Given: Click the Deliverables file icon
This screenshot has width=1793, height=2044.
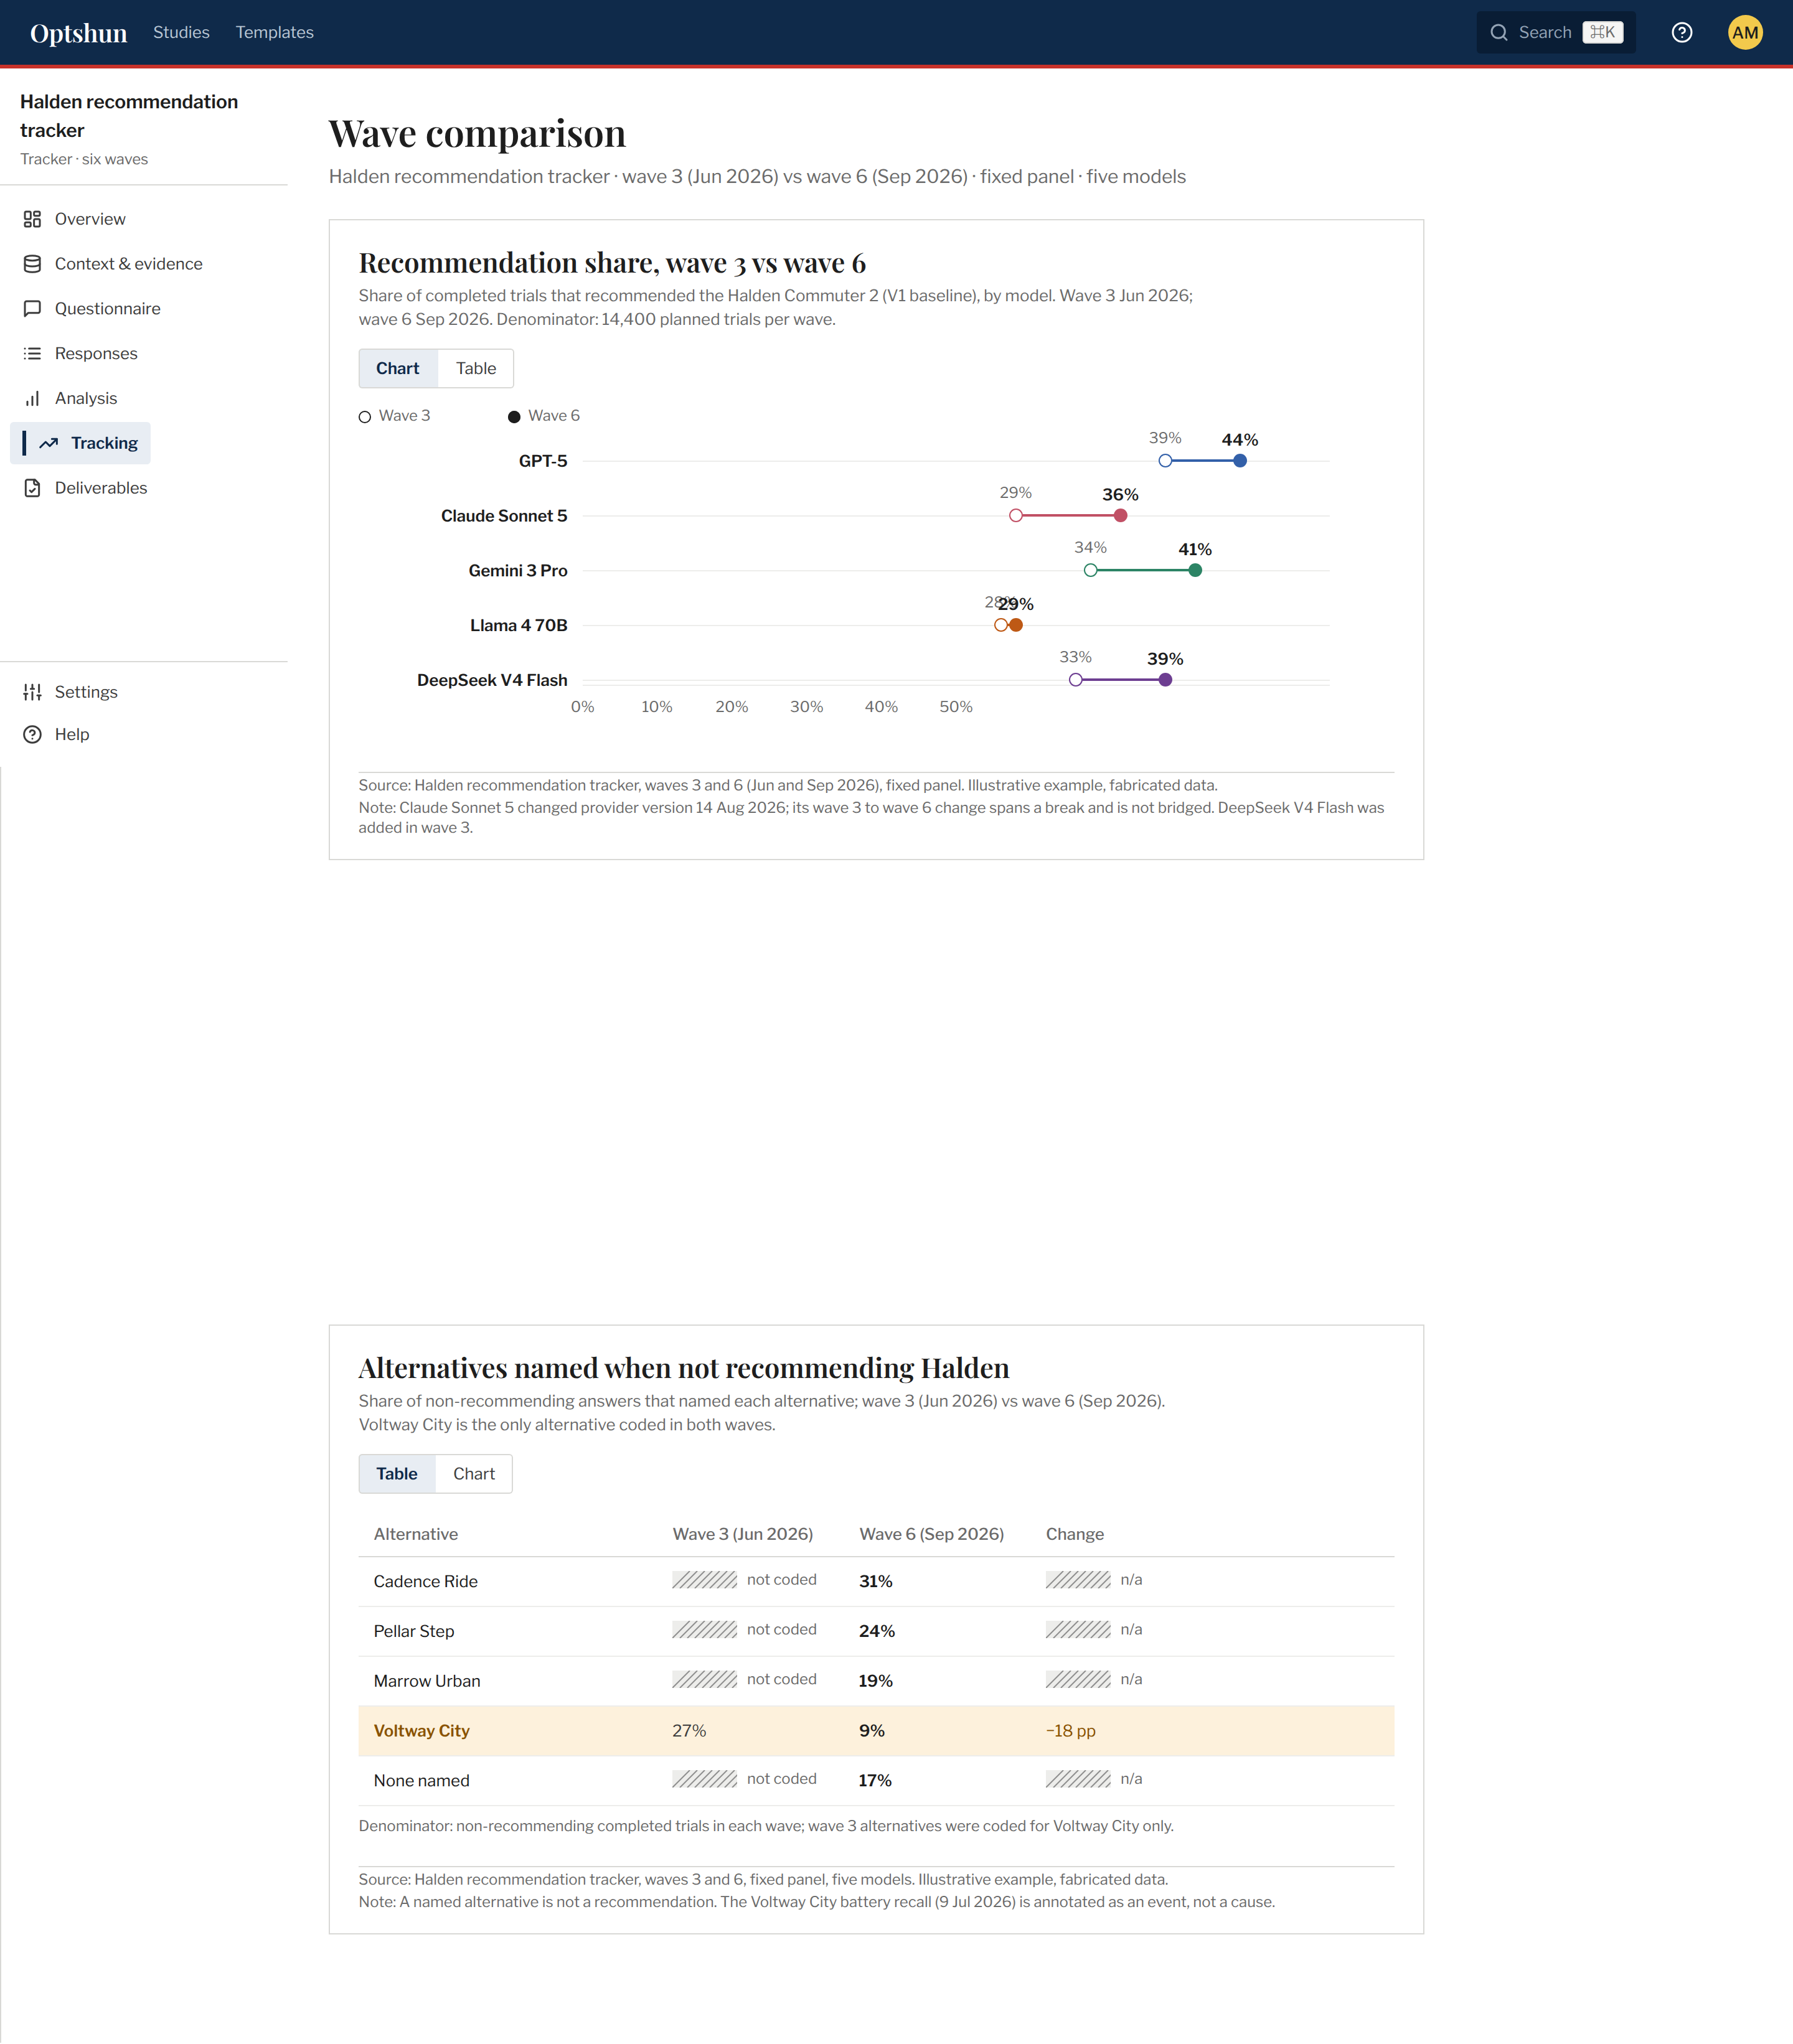Looking at the screenshot, I should pyautogui.click(x=32, y=488).
